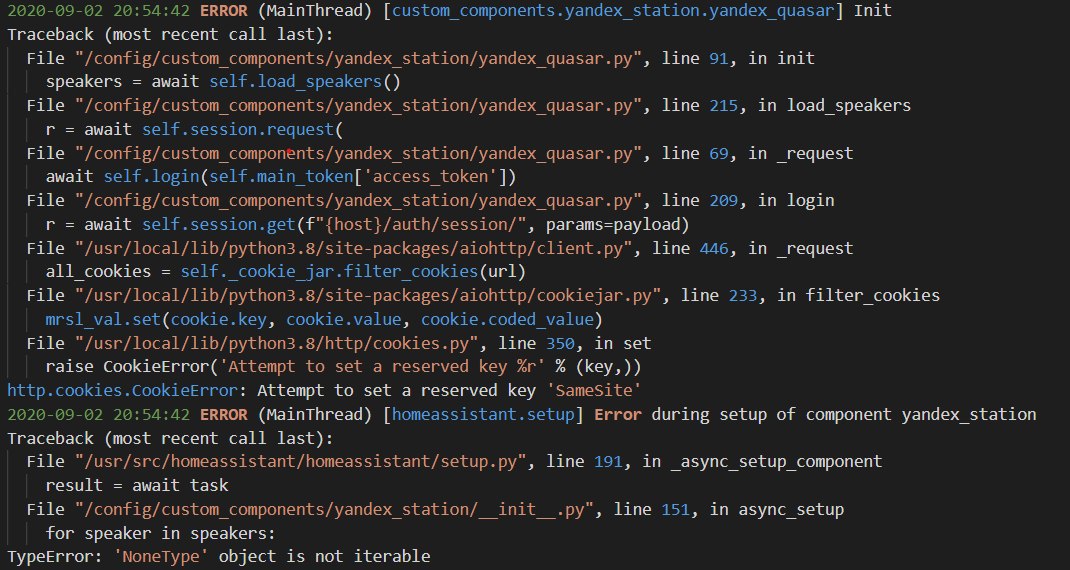Click 'self.main_token' in the login call
1070x570 pixels.
pyautogui.click(x=281, y=177)
